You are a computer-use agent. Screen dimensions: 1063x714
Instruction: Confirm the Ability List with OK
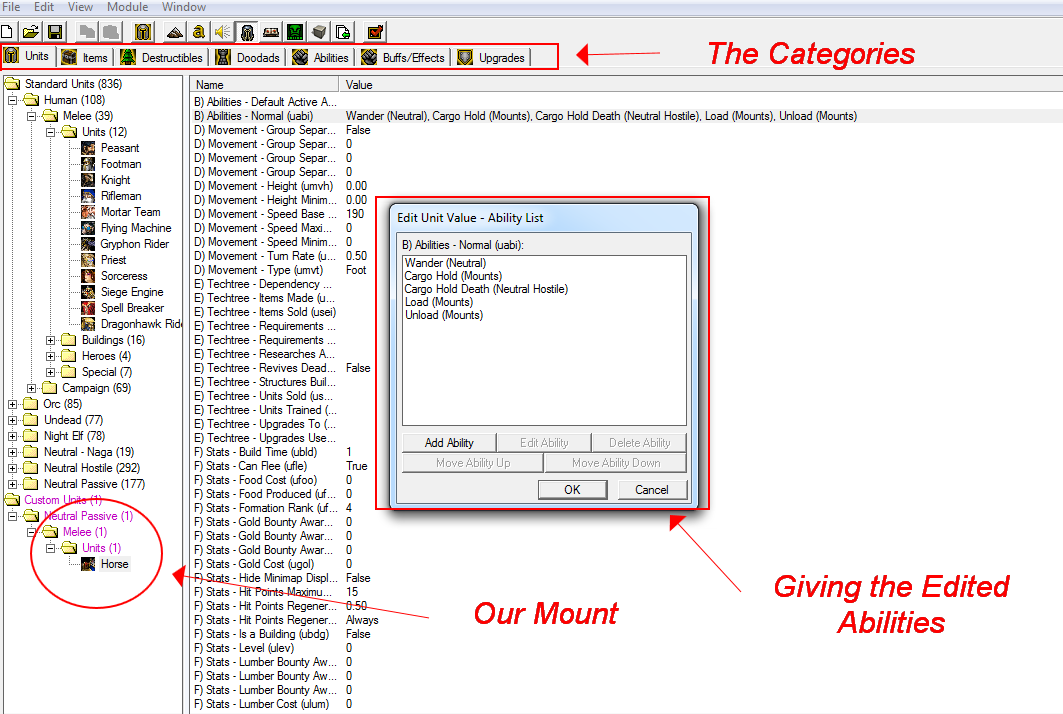tap(572, 490)
